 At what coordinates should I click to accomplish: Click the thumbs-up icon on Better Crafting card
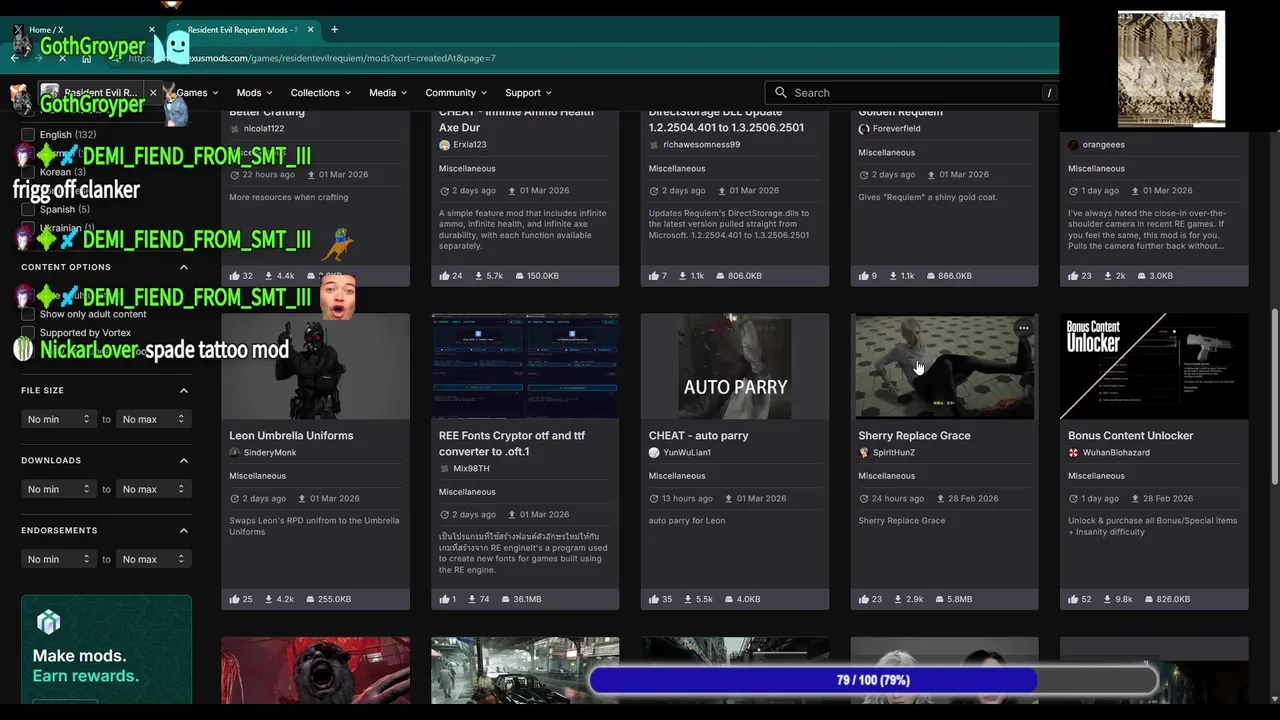tap(234, 276)
